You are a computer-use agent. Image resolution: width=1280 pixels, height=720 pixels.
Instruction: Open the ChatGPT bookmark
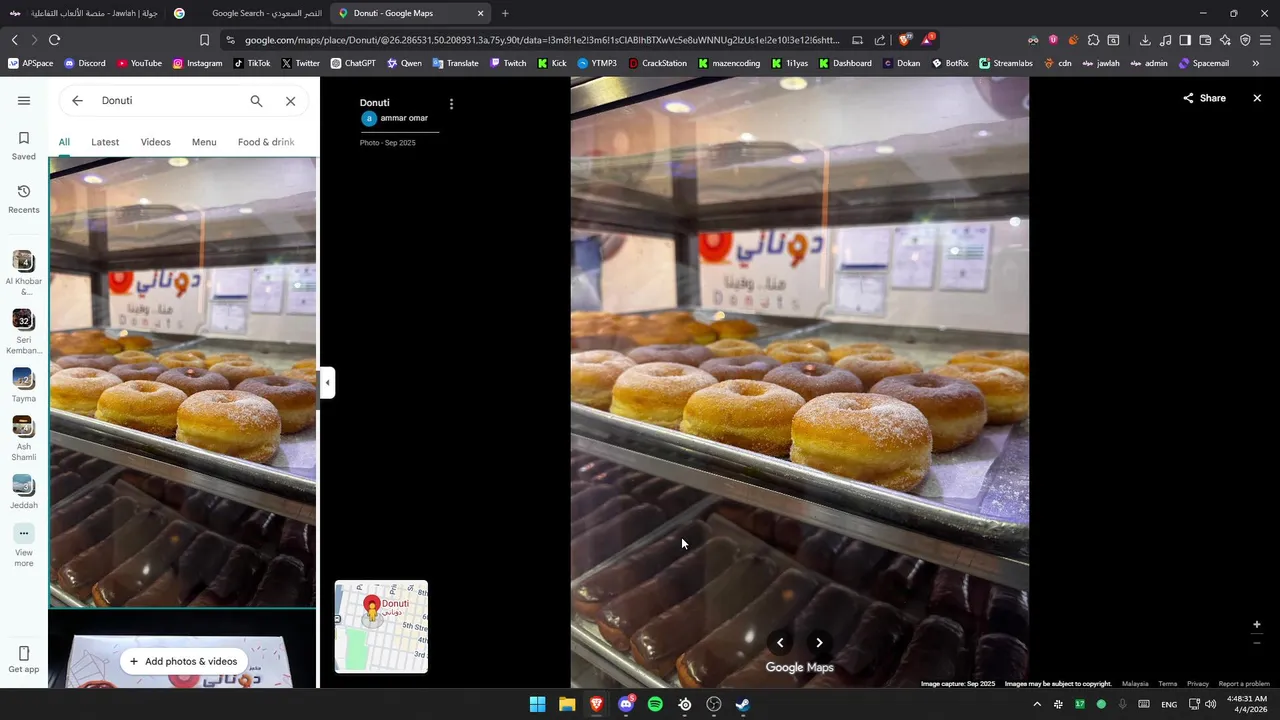(x=353, y=63)
